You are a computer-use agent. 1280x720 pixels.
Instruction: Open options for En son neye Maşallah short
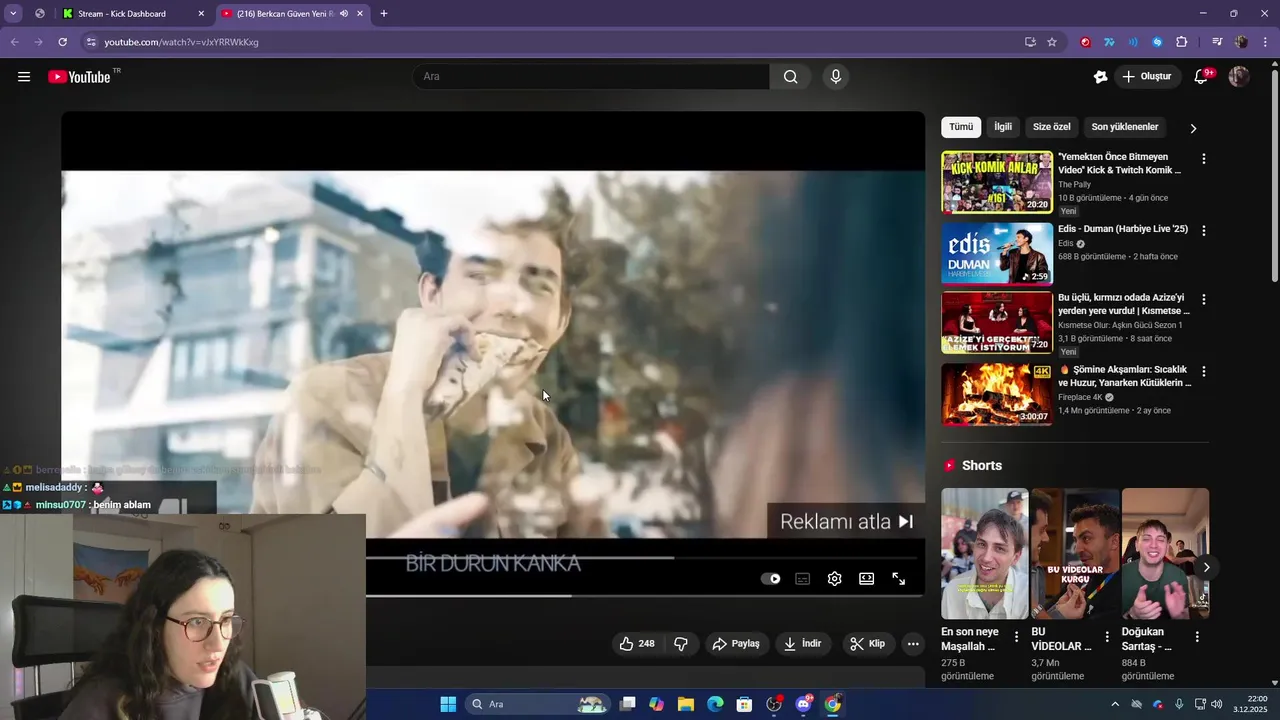tap(1017, 637)
